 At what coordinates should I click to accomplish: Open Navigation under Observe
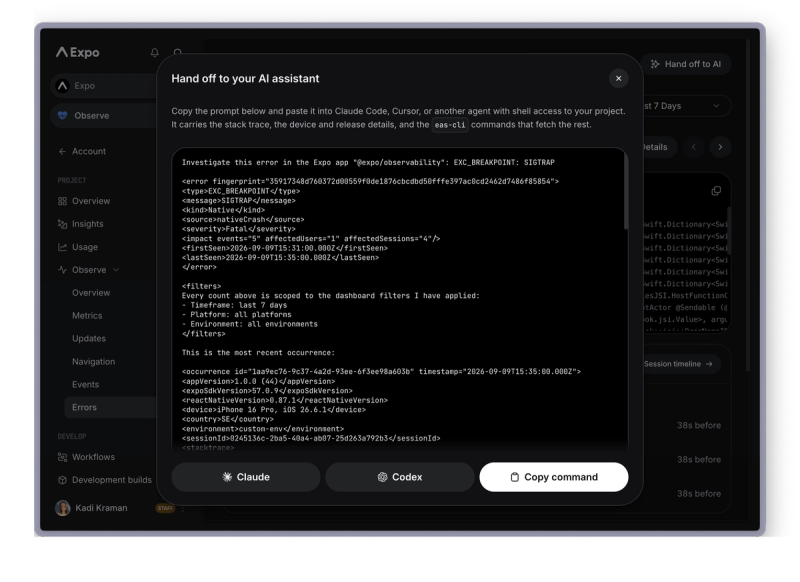[93, 362]
